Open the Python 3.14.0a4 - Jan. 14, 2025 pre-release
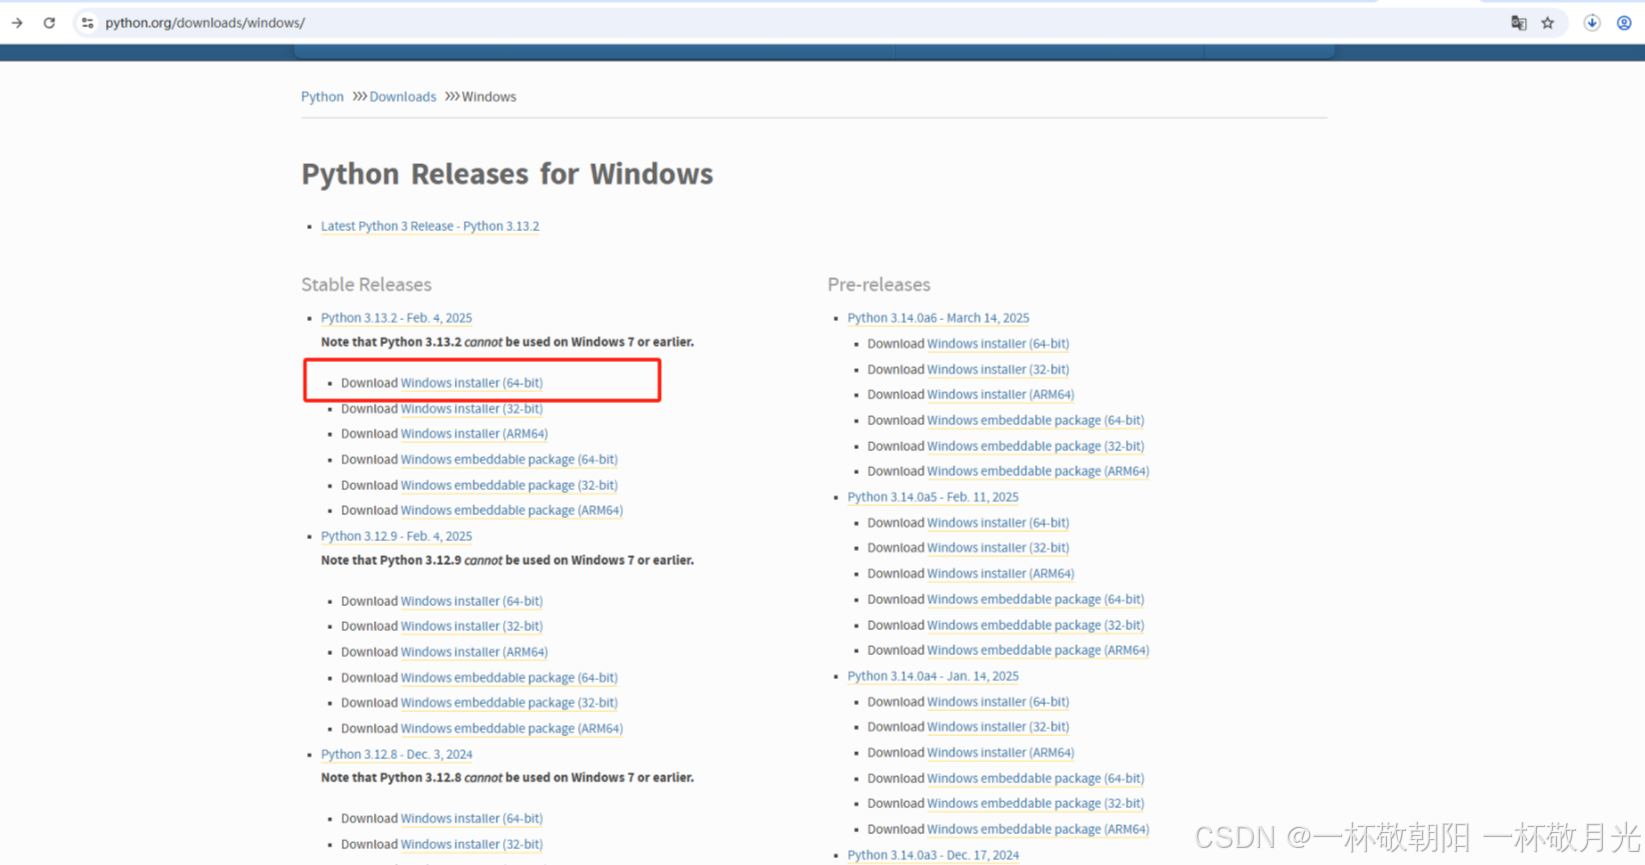This screenshot has height=865, width=1645. click(x=933, y=677)
